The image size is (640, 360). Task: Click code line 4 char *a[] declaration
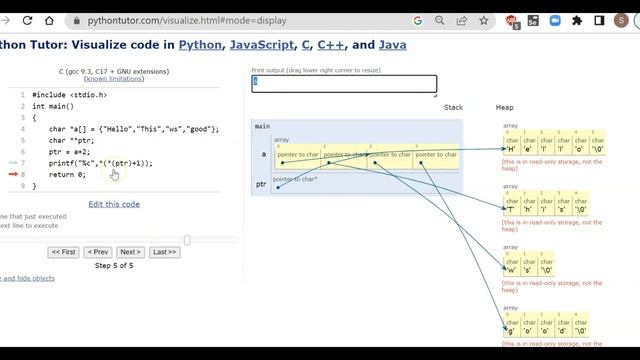coord(134,129)
